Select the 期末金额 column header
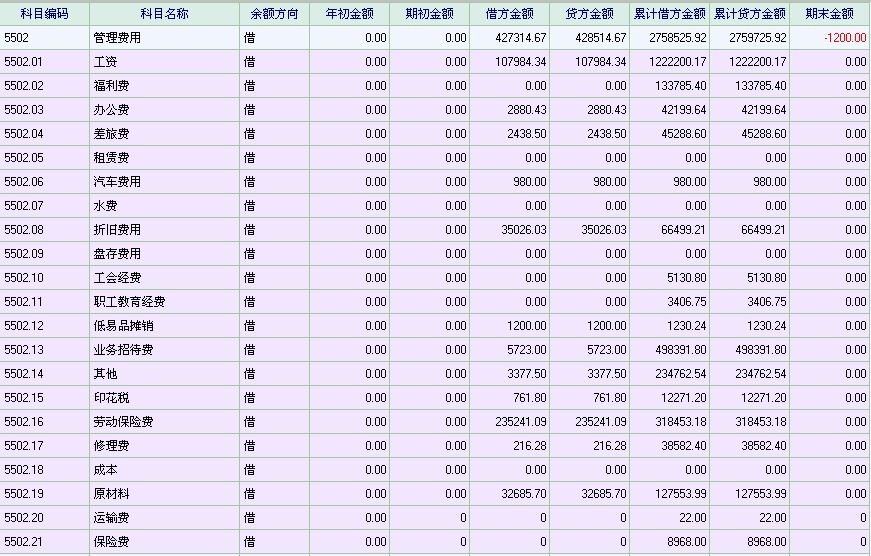Screen dimensions: 871x556 pos(829,14)
